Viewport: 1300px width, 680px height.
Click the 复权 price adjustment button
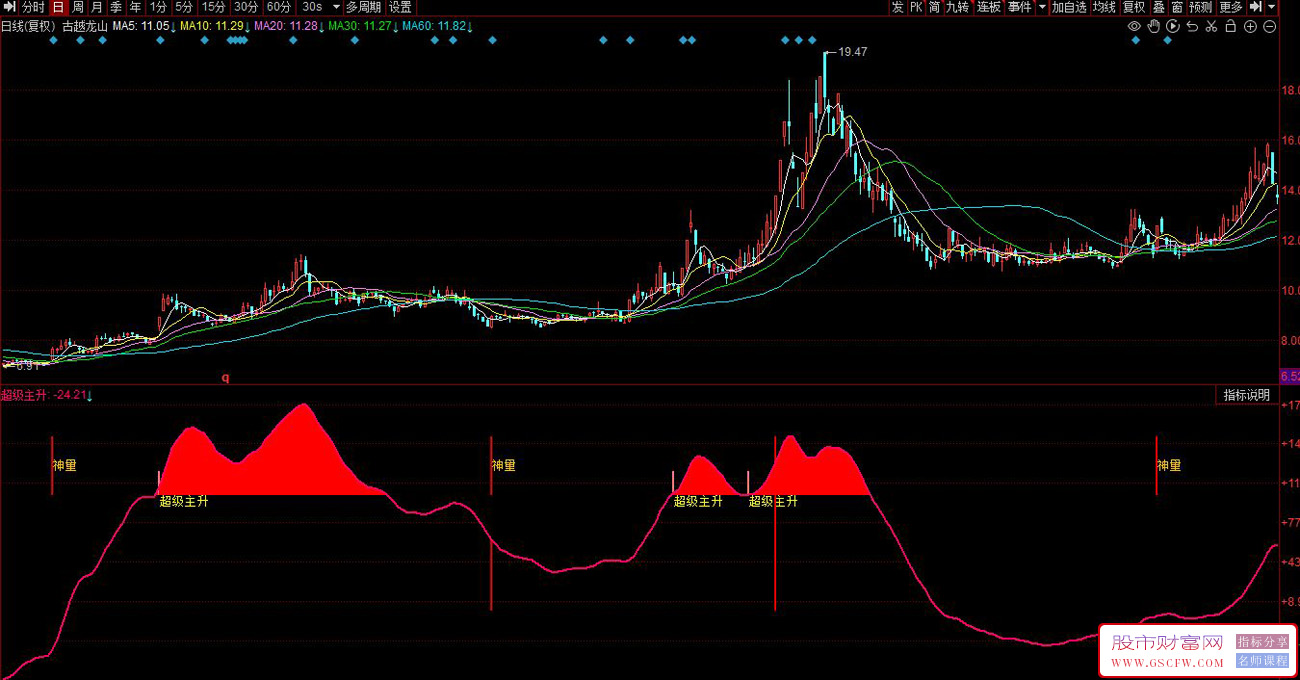(1134, 7)
